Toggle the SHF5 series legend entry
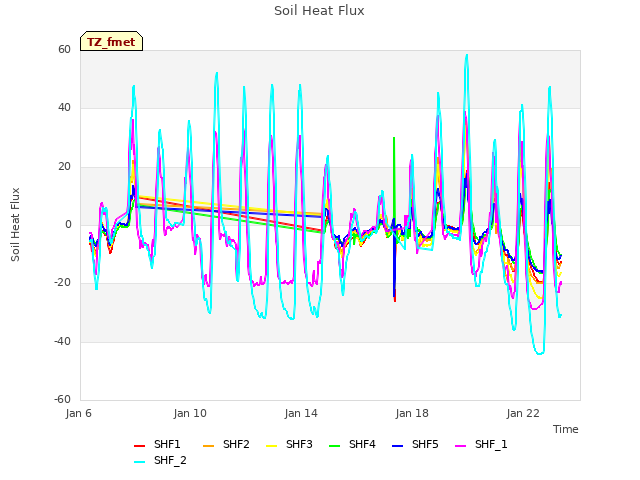Viewport: 640px width, 480px height. point(415,444)
